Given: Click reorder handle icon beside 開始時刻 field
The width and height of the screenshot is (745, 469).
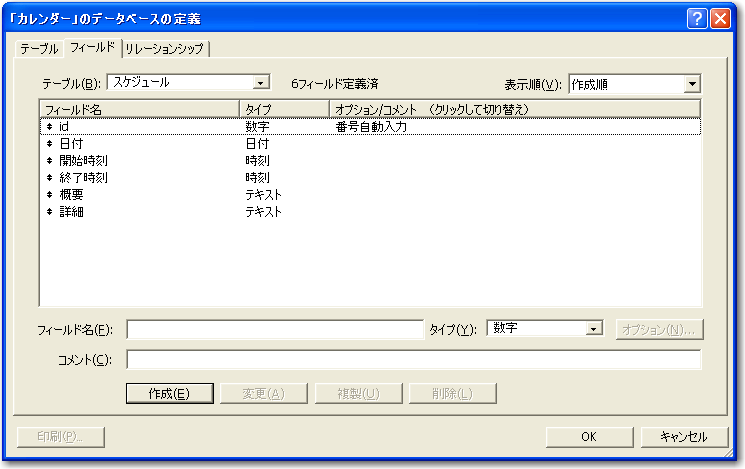Looking at the screenshot, I should point(49,161).
